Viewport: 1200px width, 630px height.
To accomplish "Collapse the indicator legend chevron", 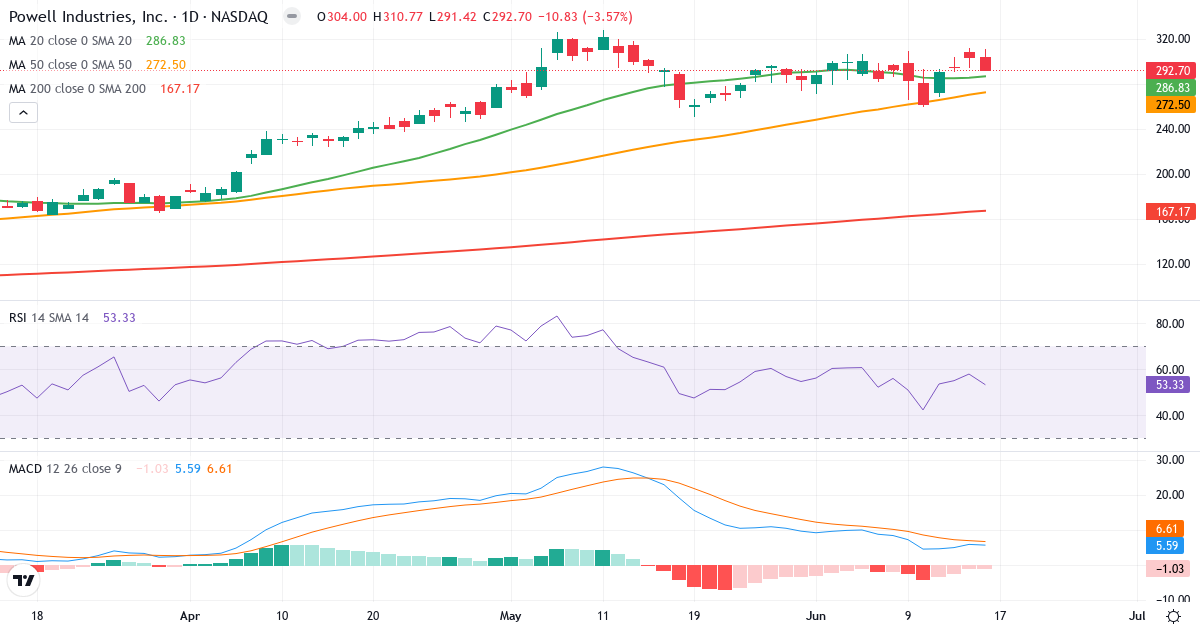I will point(23,113).
